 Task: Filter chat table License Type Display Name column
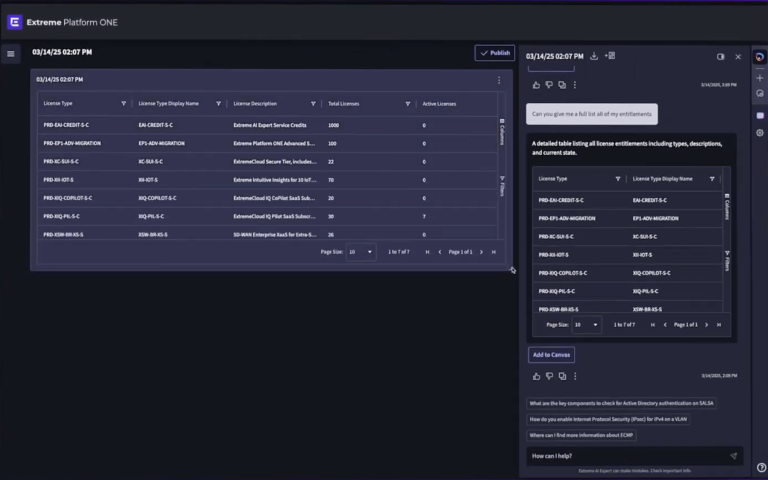712,179
